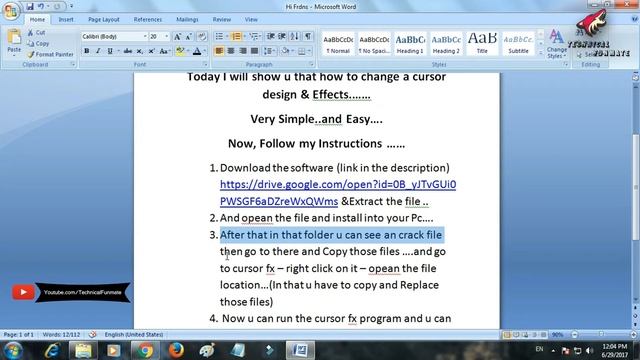
Task: Switch to the Review tab
Action: 222,20
